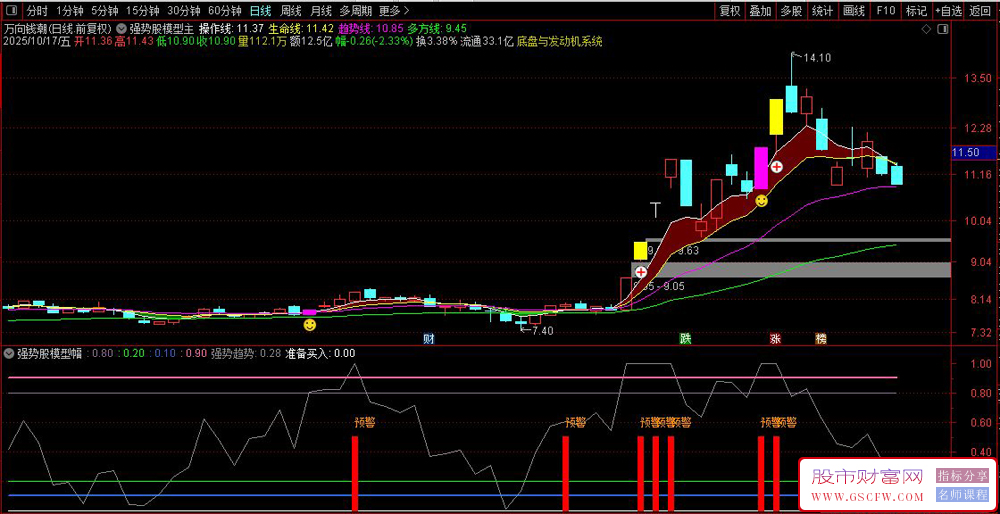Viewport: 1000px width, 514px height.
Task: Toggle 复权 price adjustment
Action: pos(730,11)
